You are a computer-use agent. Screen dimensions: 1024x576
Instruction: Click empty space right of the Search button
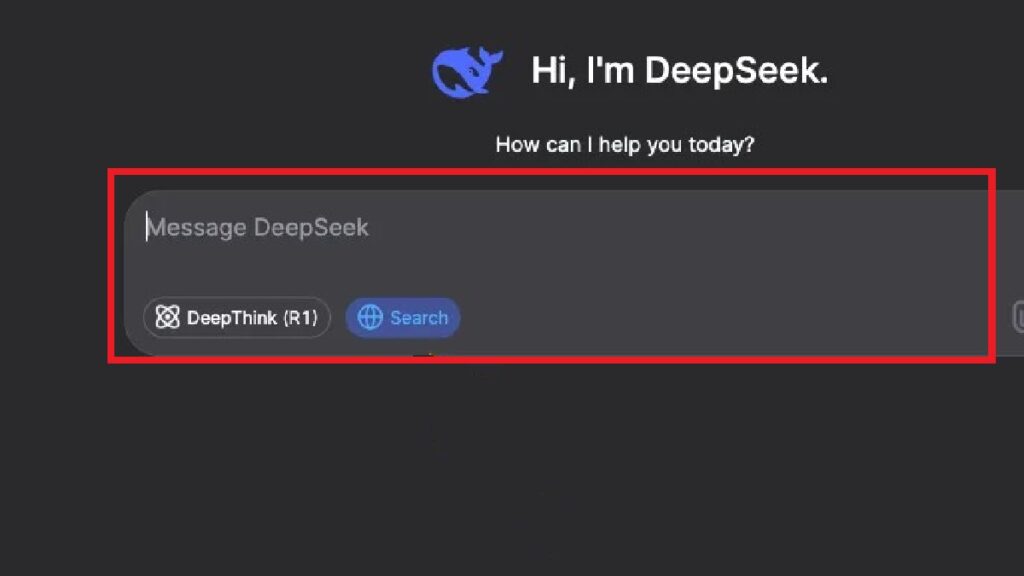(718, 318)
